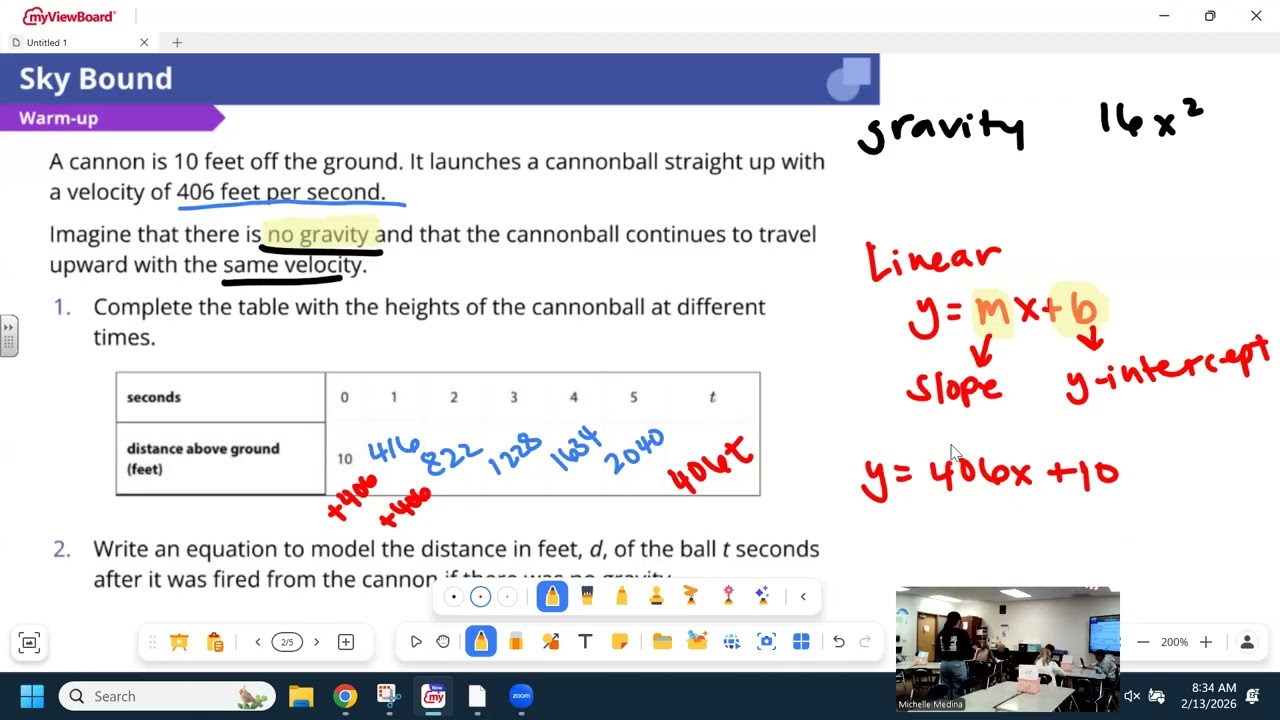Open the embedded web browser
1280x720 pixels.
731,642
